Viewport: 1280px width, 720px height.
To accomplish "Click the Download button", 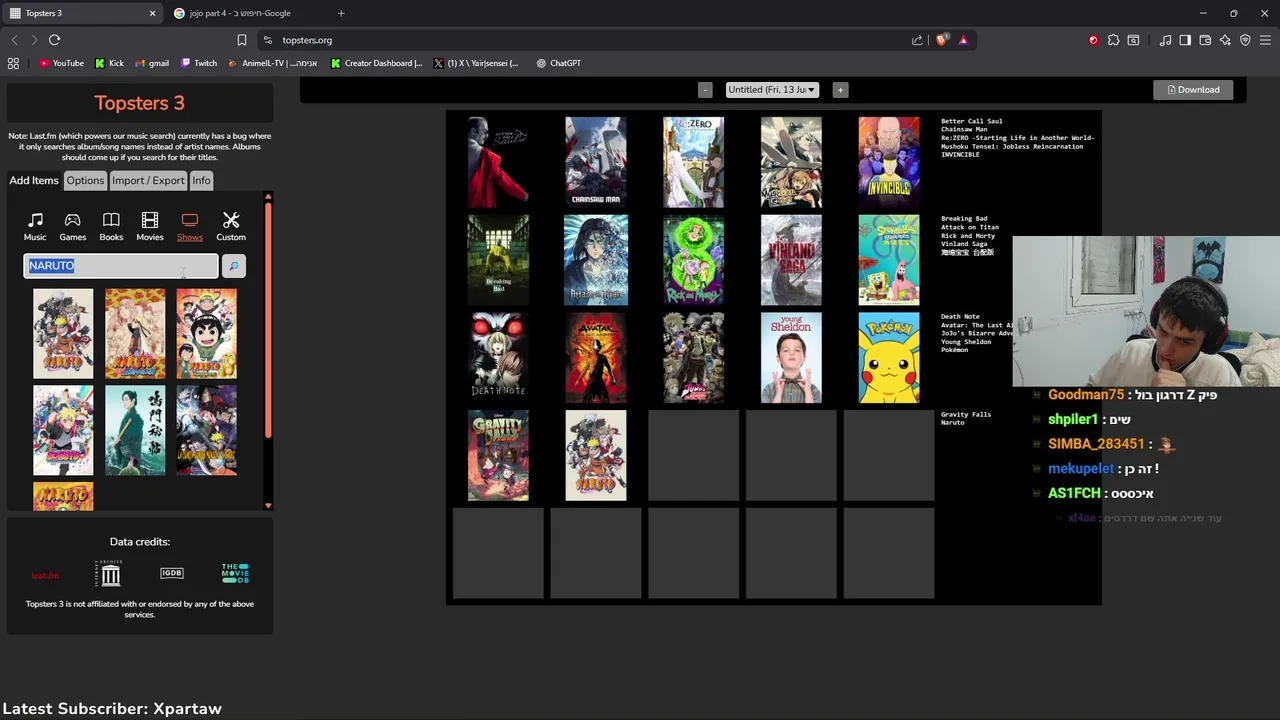I will [x=1193, y=89].
